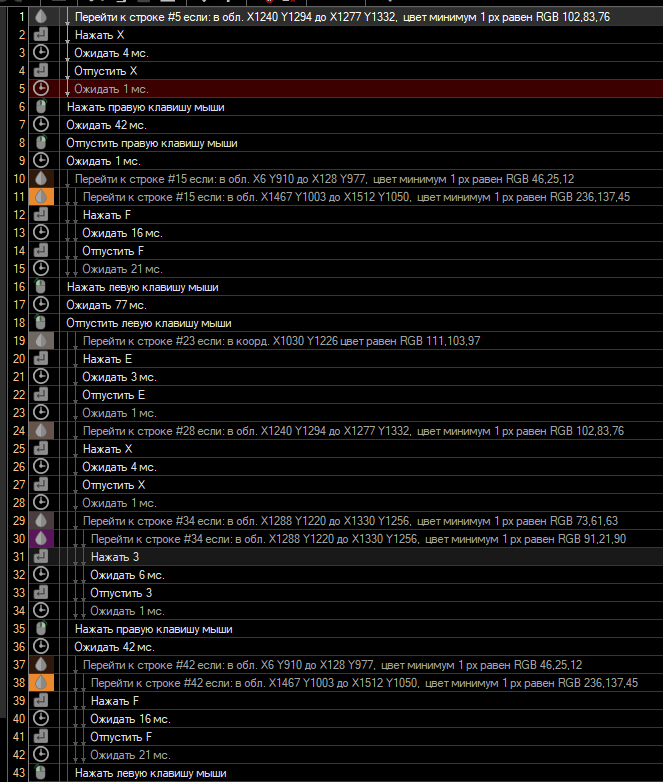Click the clock icon beside 'Ожидать 3 мс.'
Screen dimensions: 663x782
pos(41,377)
